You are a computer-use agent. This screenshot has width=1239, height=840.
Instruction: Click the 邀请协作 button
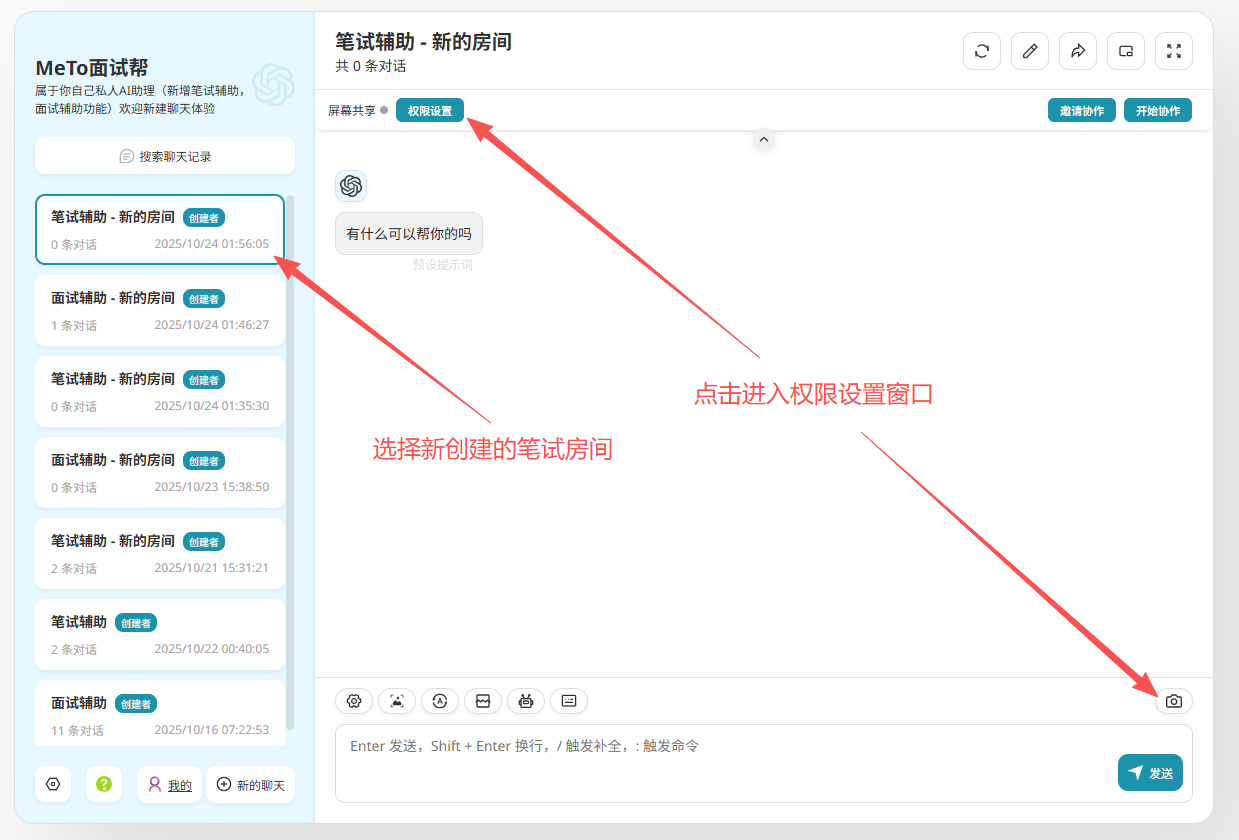(1082, 111)
